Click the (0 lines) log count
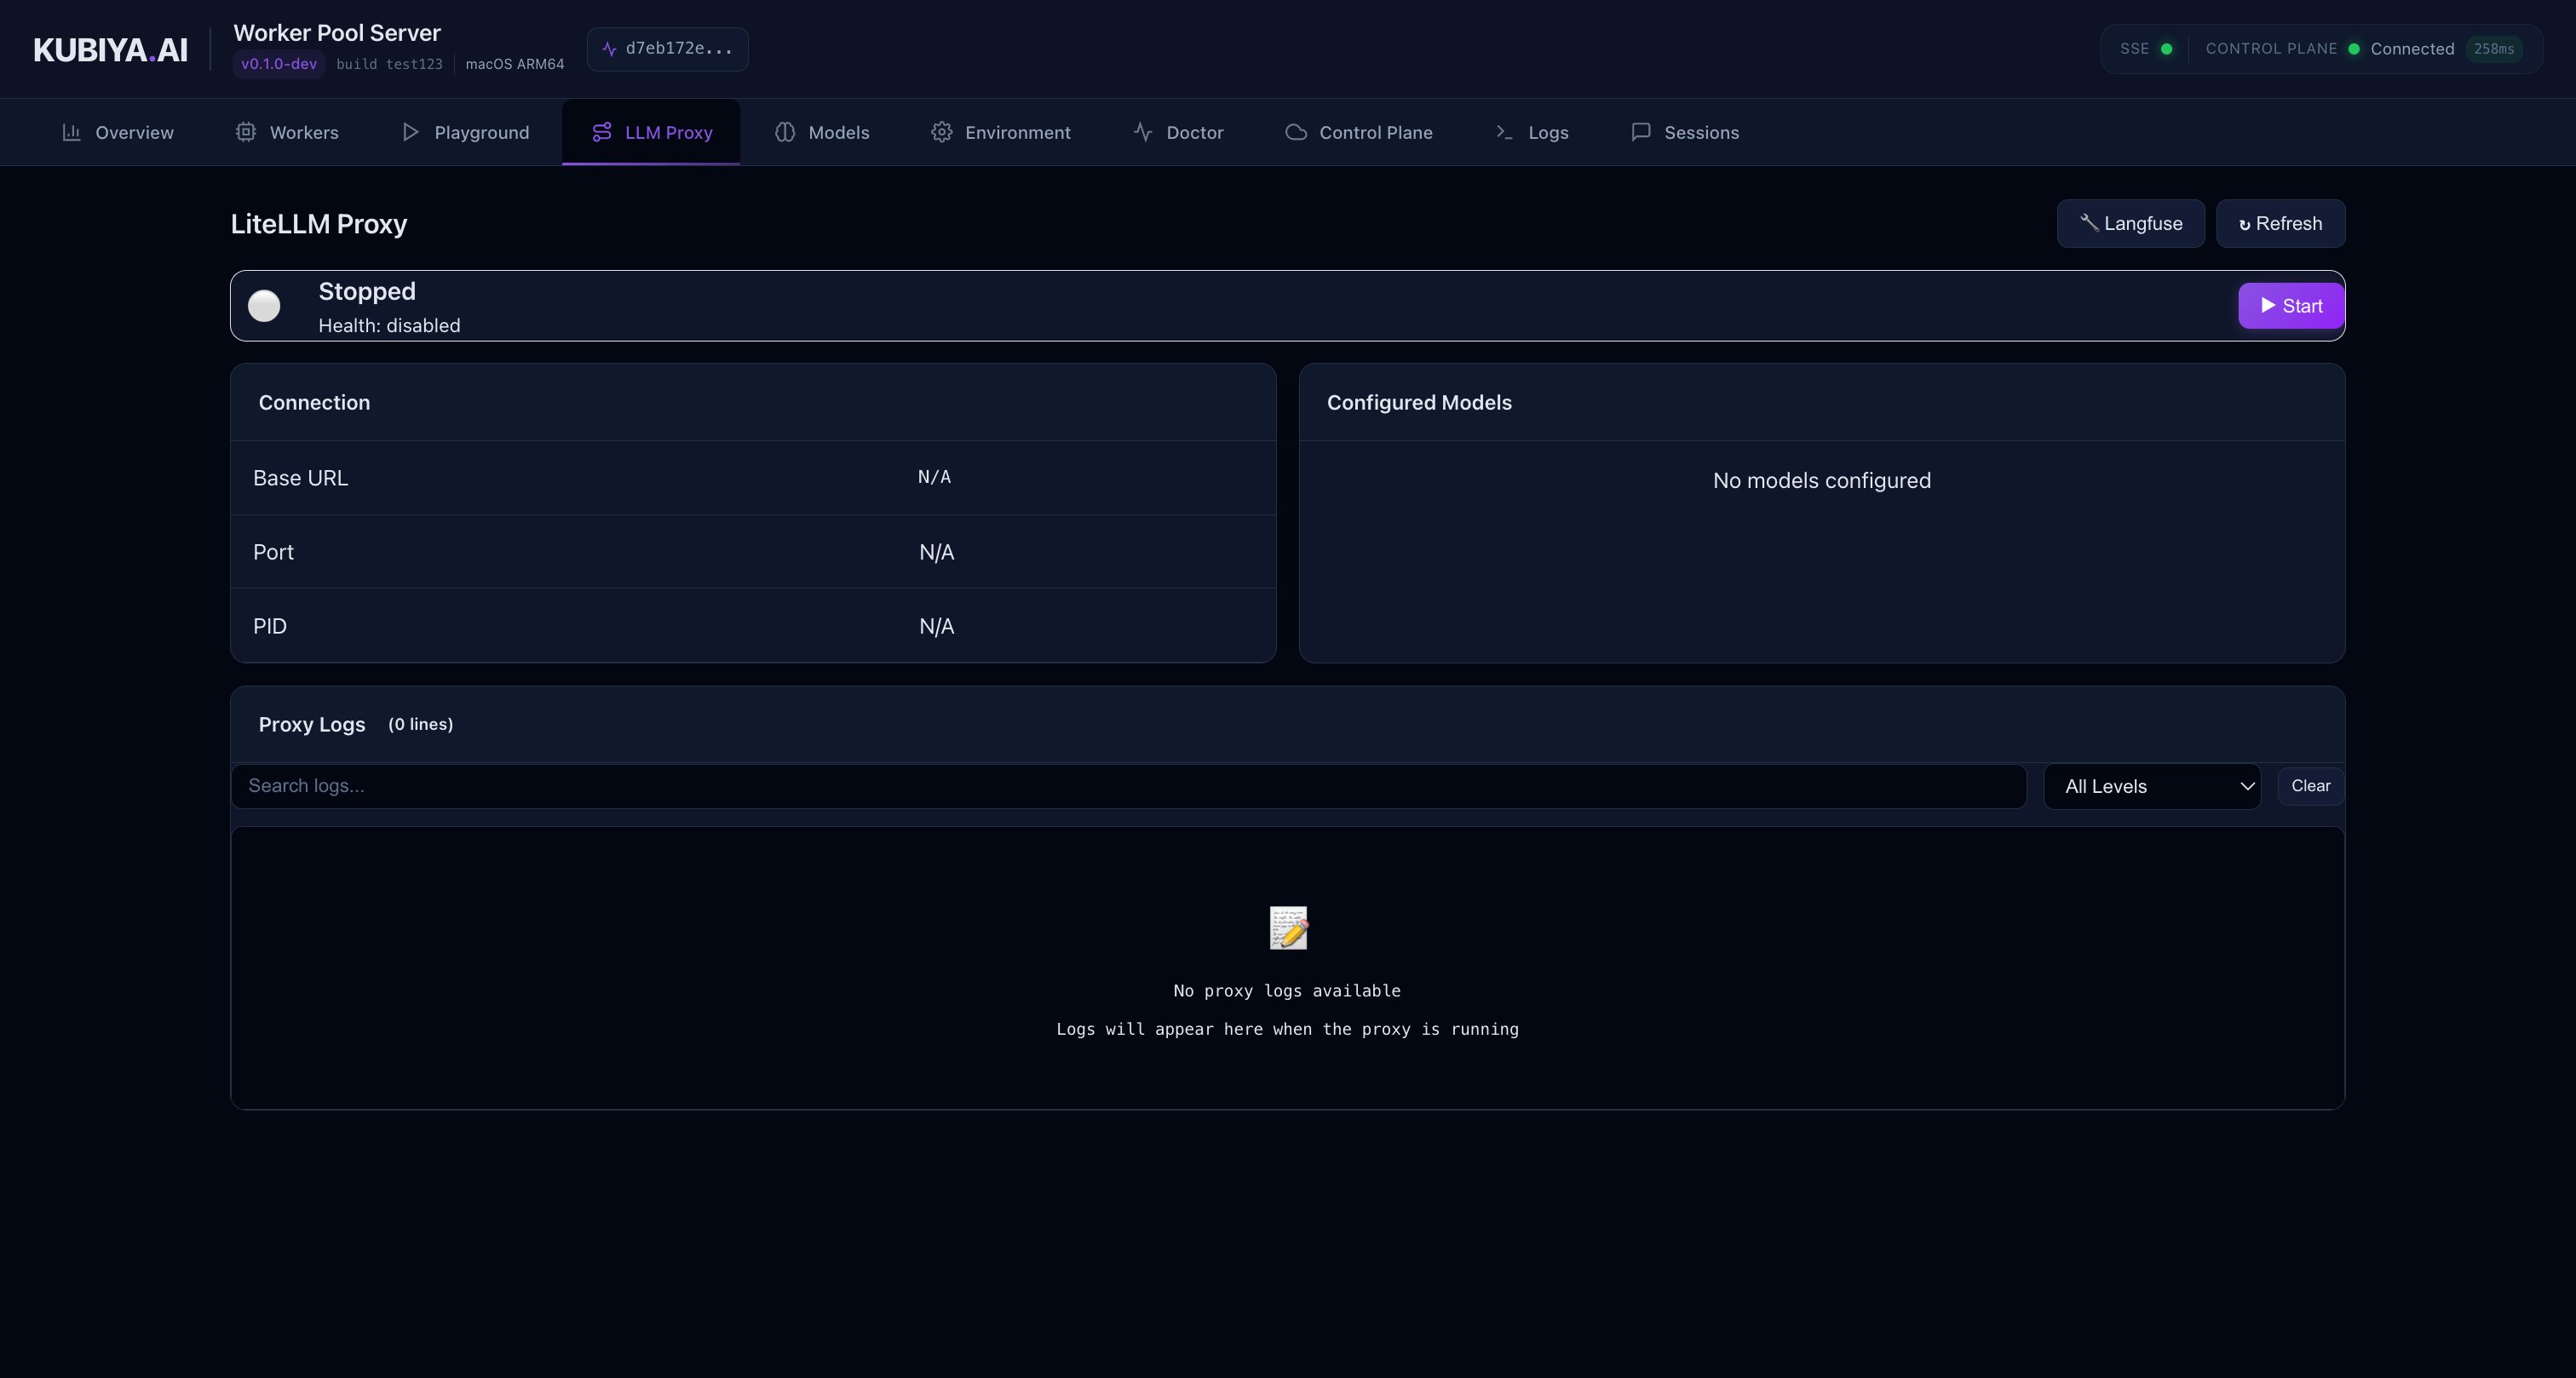The width and height of the screenshot is (2576, 1378). [x=421, y=724]
